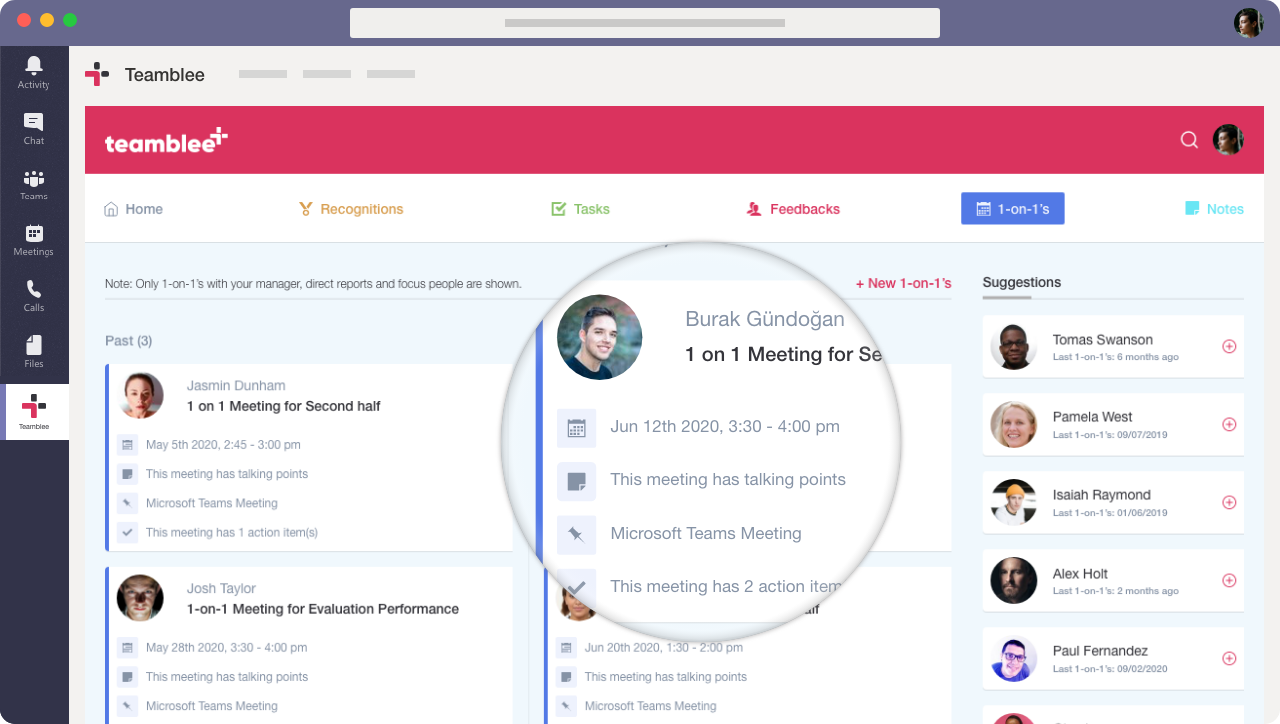Click Paul Fernandez's avatar photo
This screenshot has width=1280, height=724.
[x=1013, y=658]
